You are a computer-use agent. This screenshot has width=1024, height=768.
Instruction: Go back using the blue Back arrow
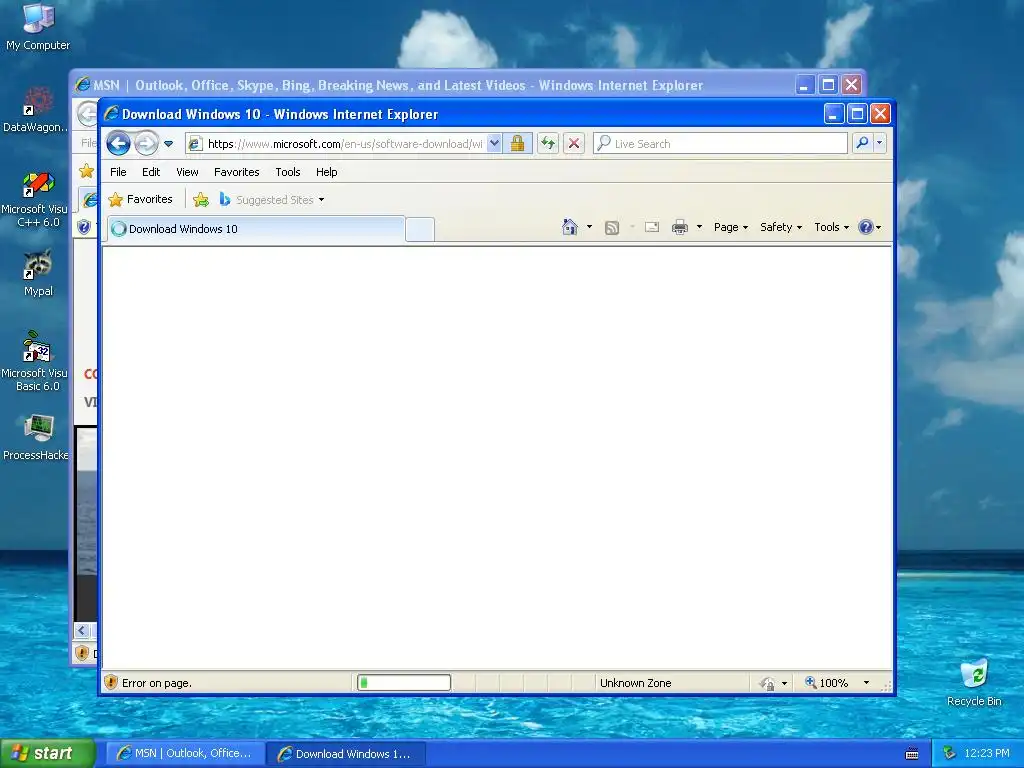[x=118, y=143]
